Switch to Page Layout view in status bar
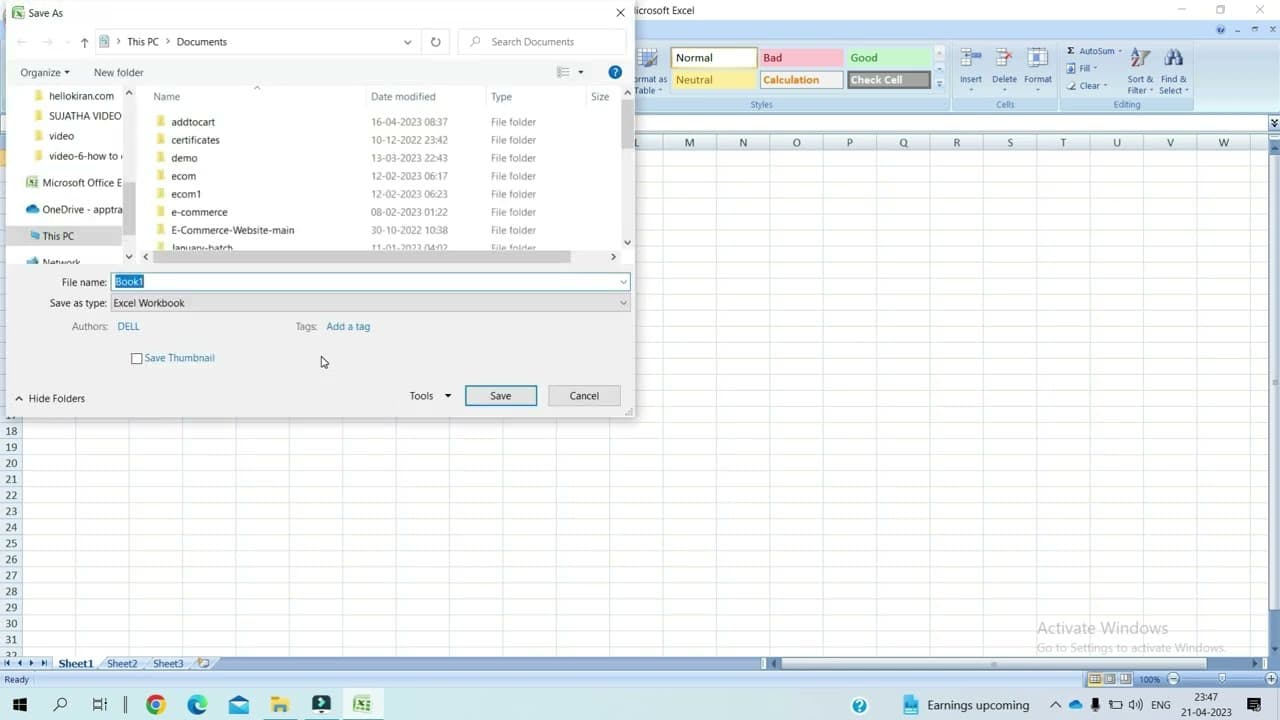 tap(1110, 679)
